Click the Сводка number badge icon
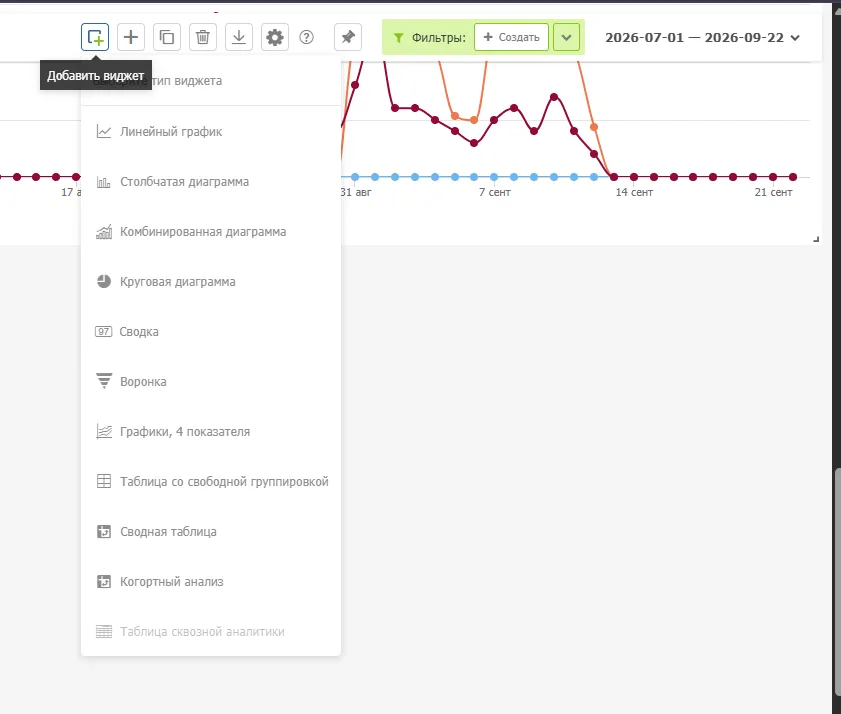The height and width of the screenshot is (714, 841). coord(104,332)
